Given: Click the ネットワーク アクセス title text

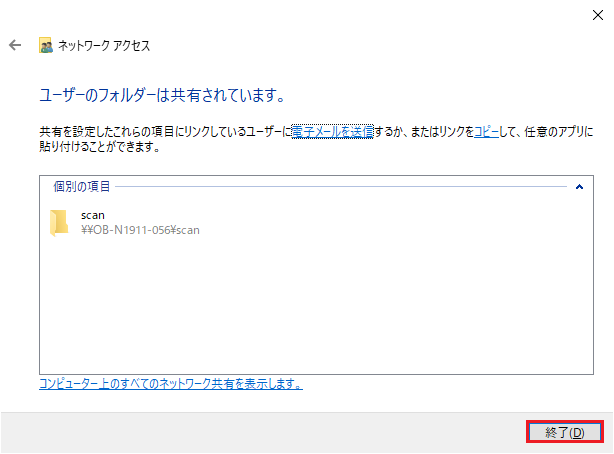Looking at the screenshot, I should 104,45.
